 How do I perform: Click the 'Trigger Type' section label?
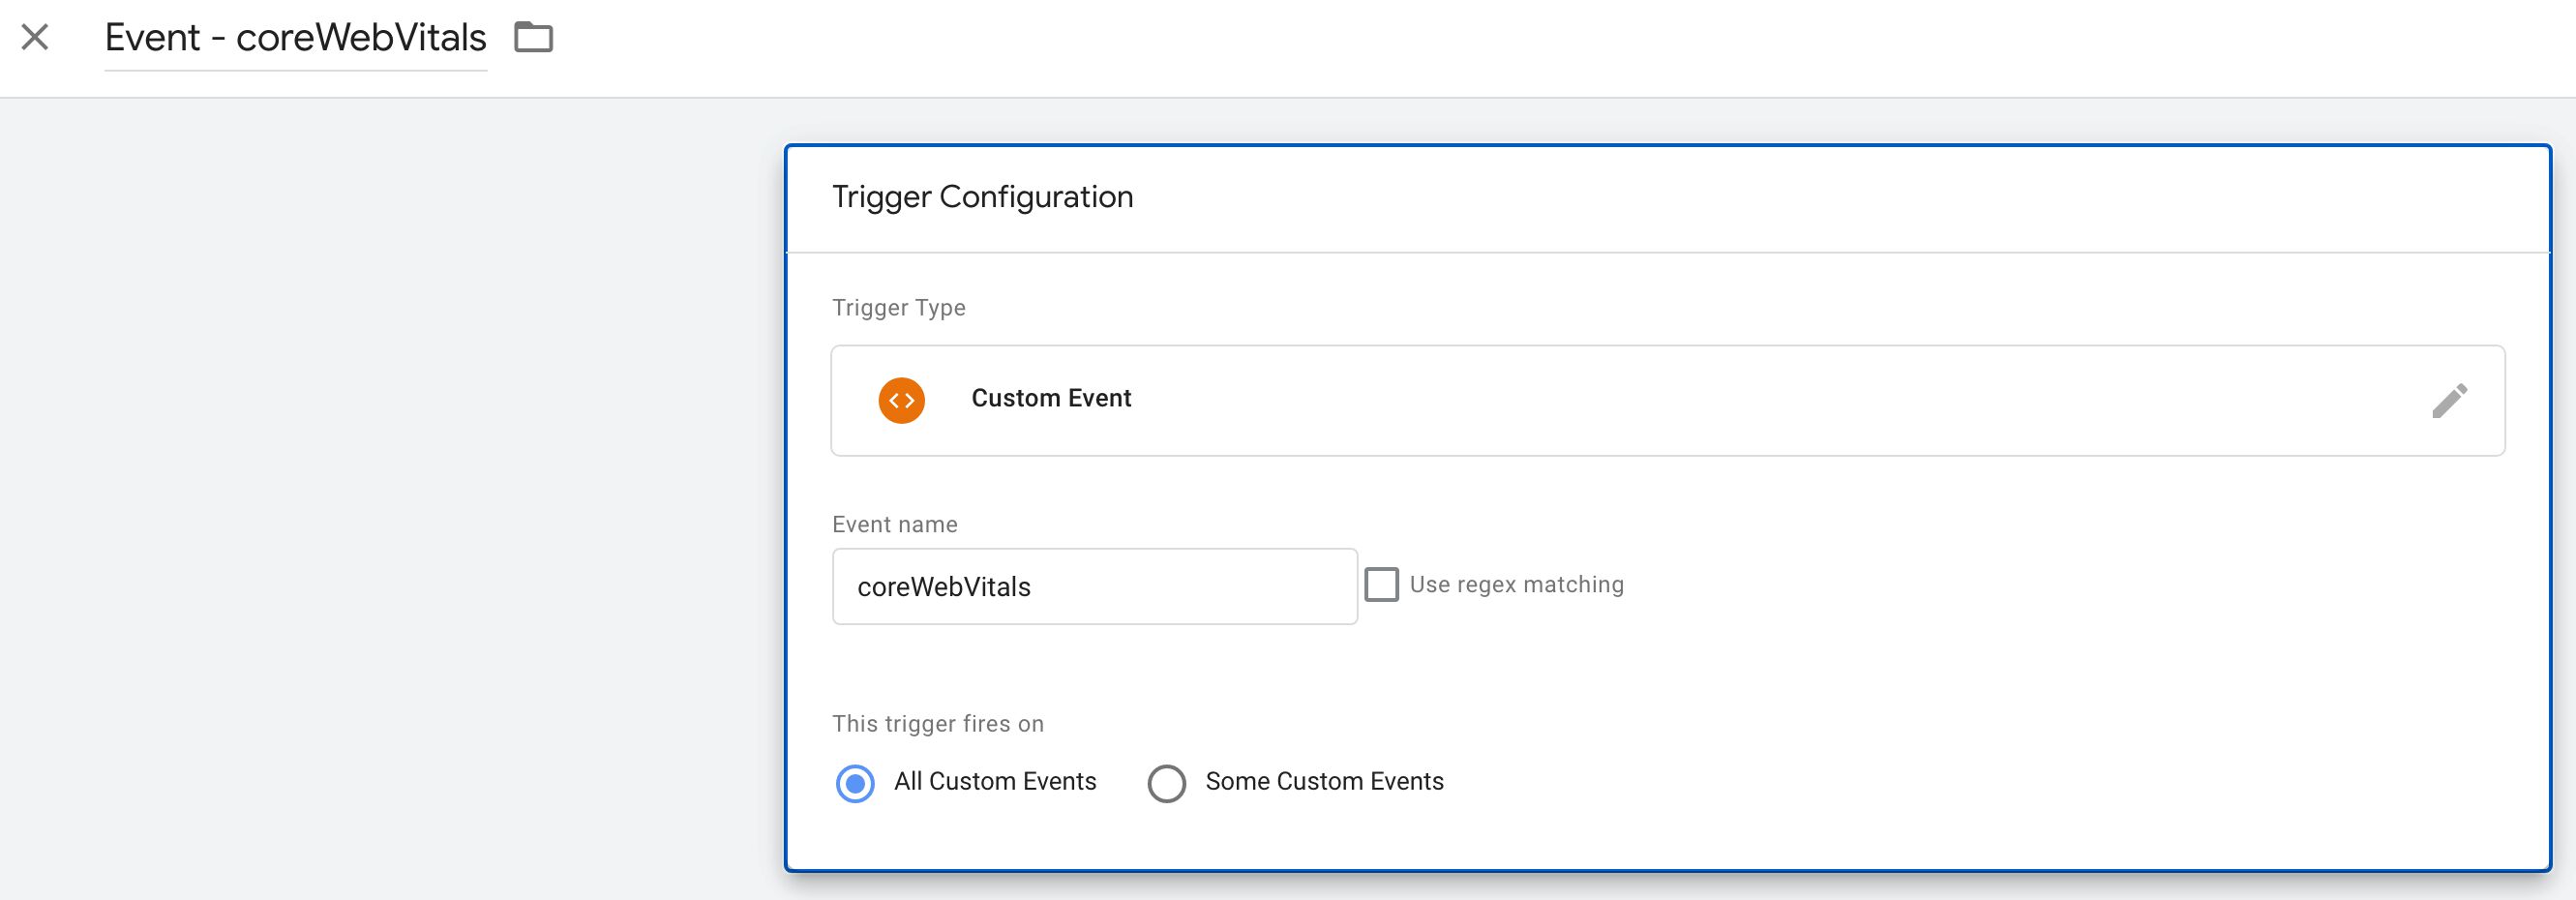point(898,308)
